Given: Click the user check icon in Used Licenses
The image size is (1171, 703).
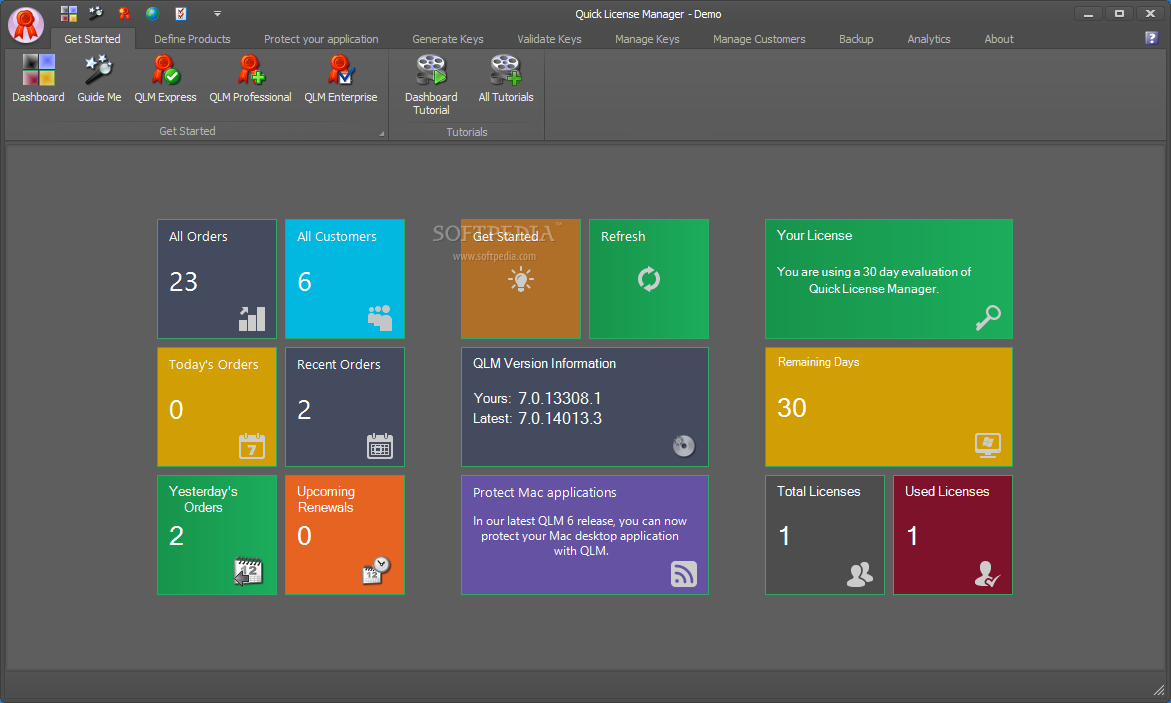Looking at the screenshot, I should click(987, 574).
